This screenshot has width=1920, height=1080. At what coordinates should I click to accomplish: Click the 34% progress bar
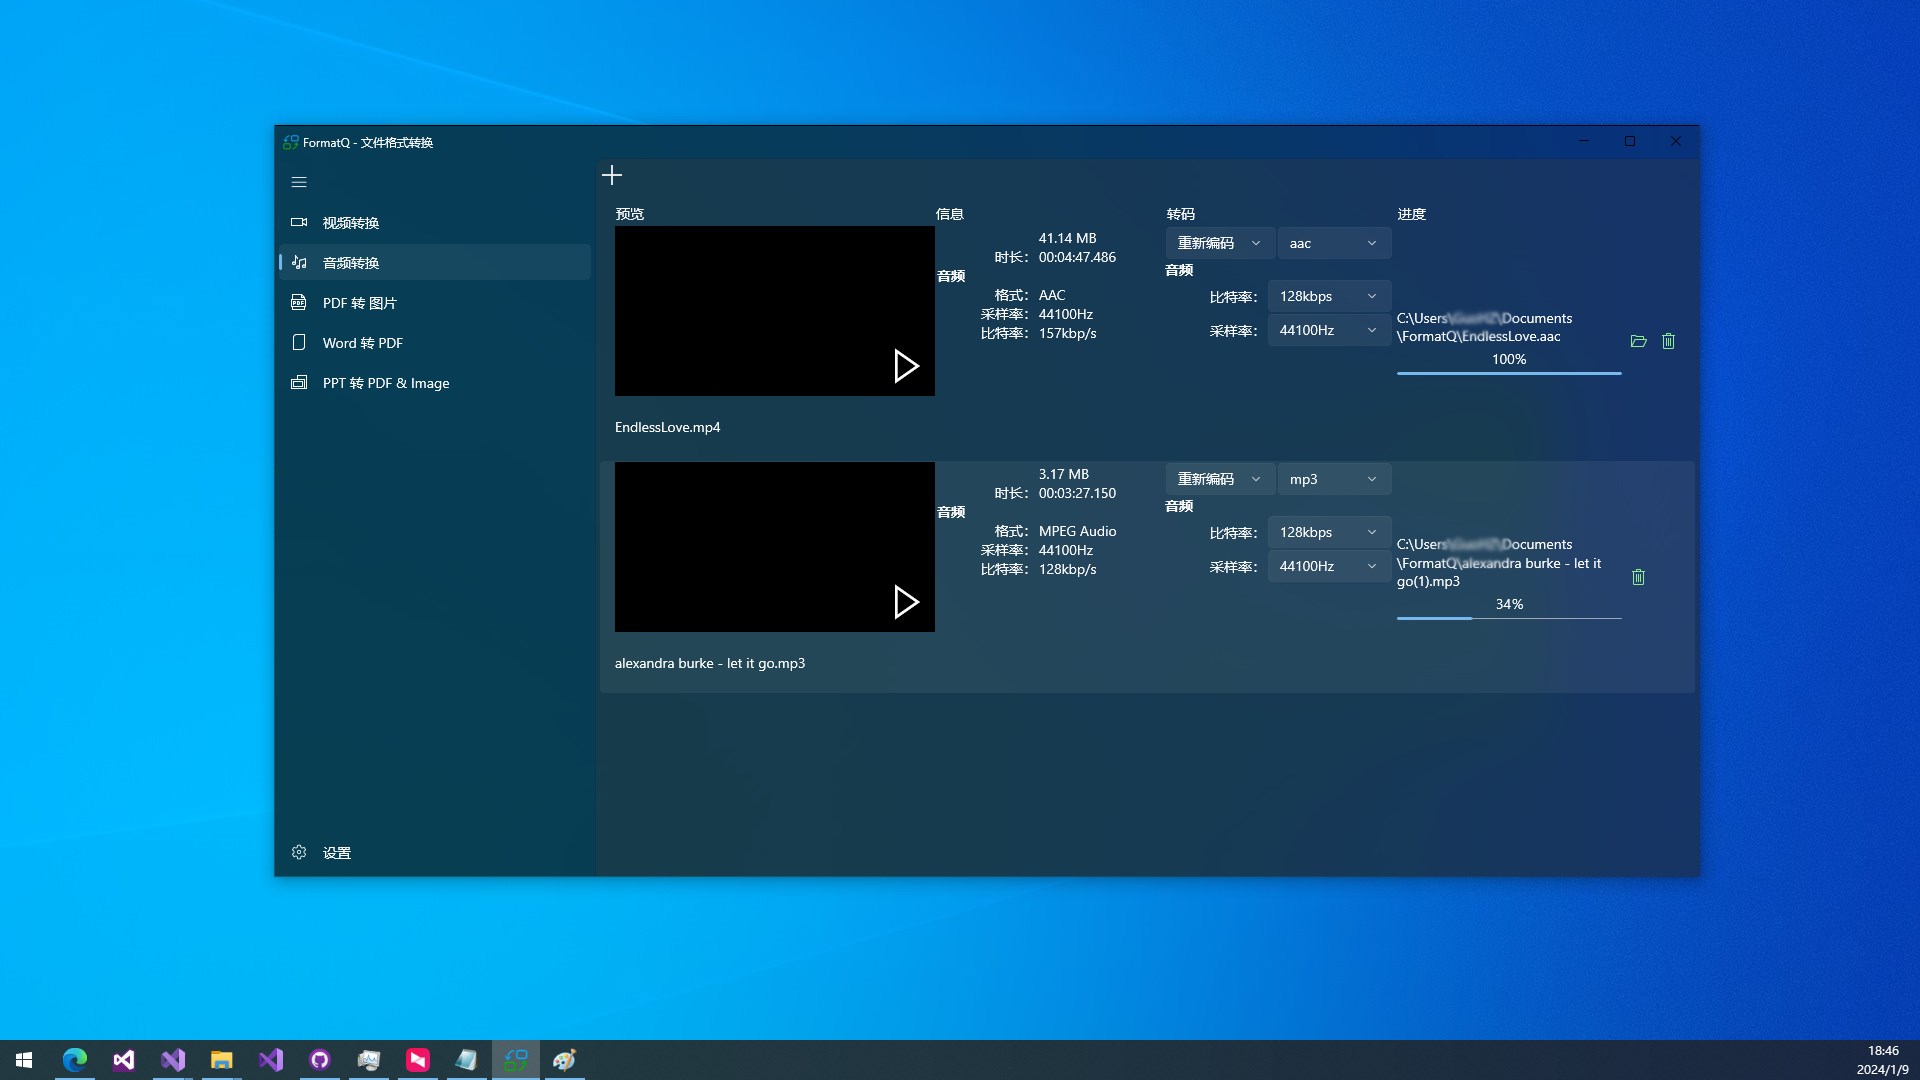click(x=1508, y=618)
